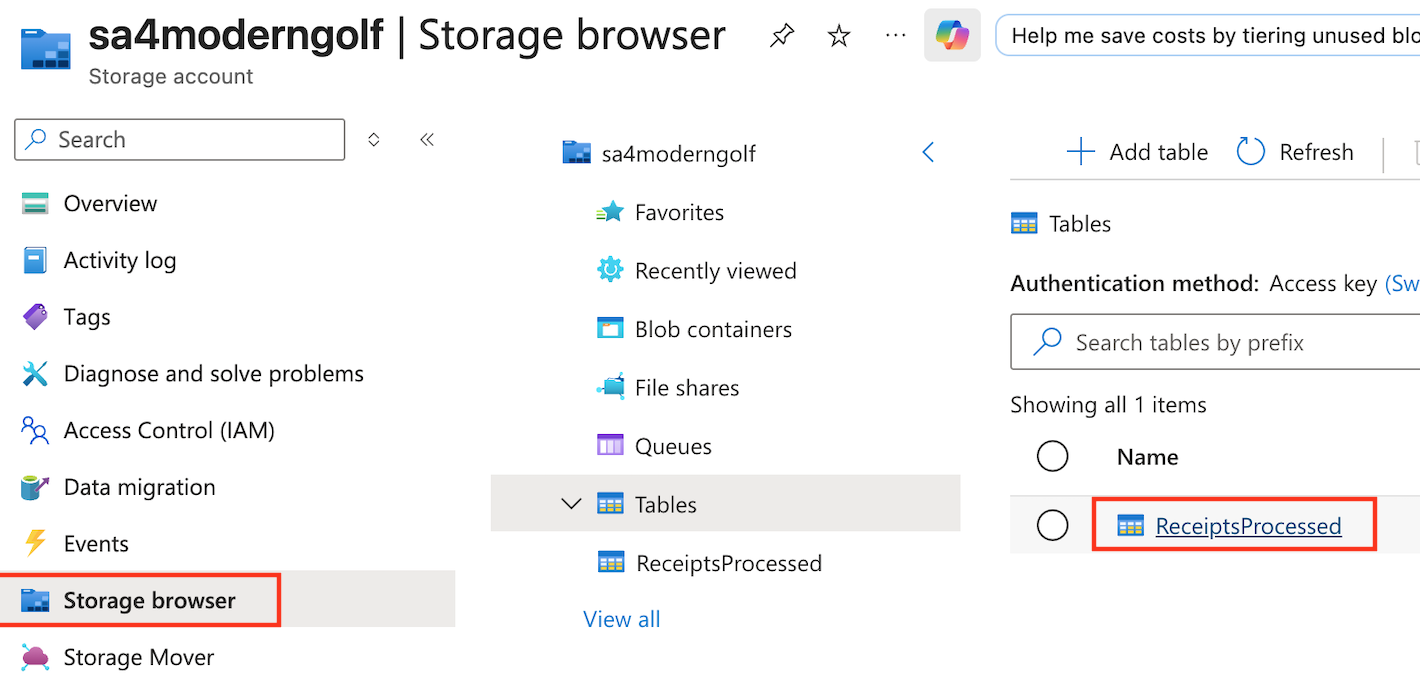Toggle the select-all circle beside Name

point(1052,457)
